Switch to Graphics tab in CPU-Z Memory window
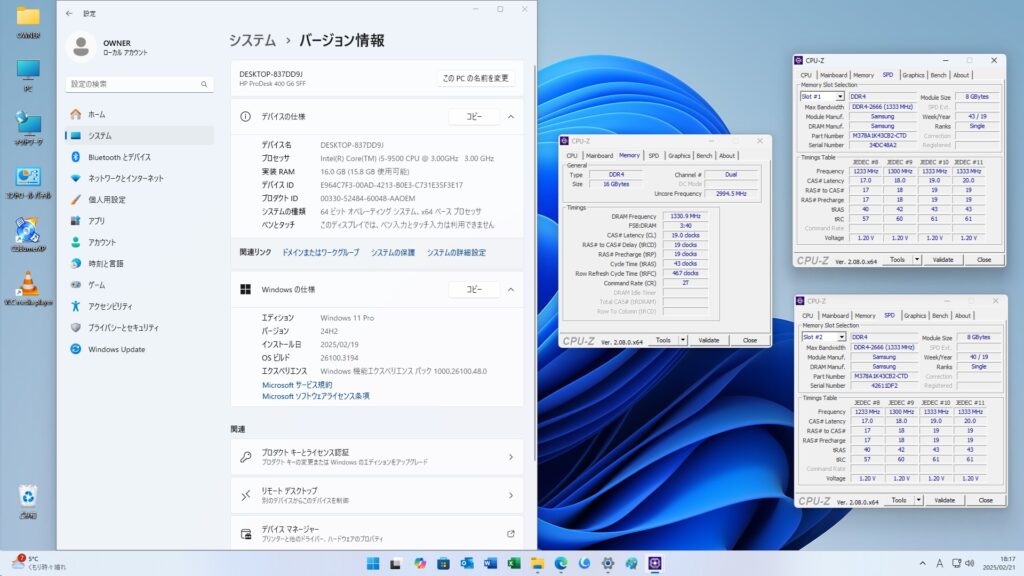Image resolution: width=1024 pixels, height=576 pixels. point(679,156)
